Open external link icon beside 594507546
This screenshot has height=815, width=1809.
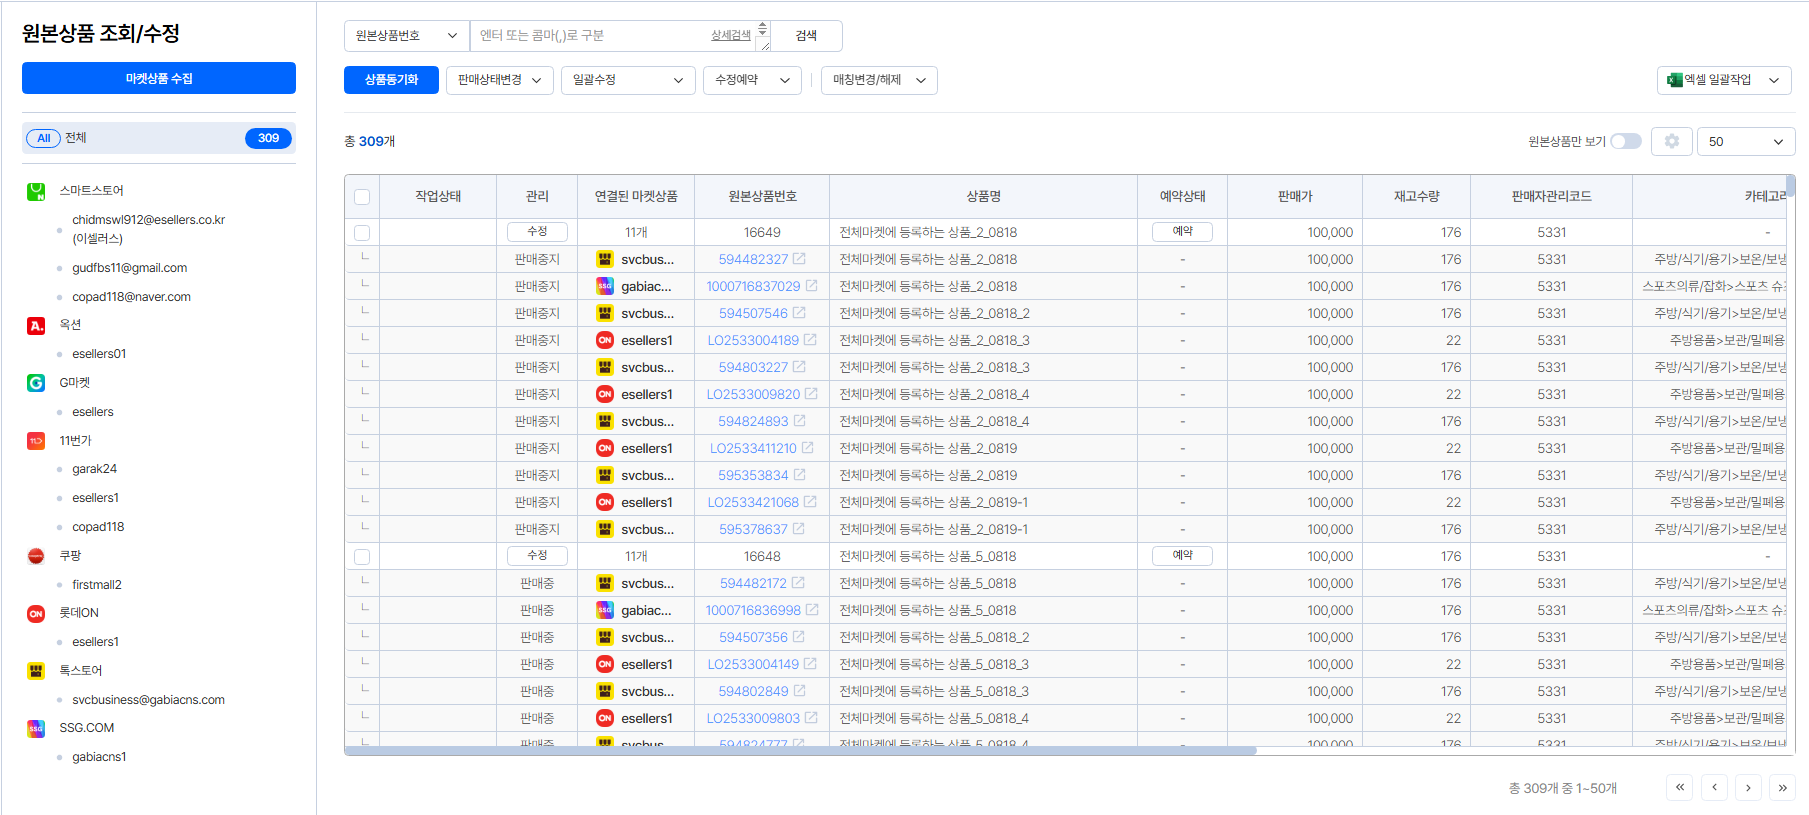click(x=799, y=313)
